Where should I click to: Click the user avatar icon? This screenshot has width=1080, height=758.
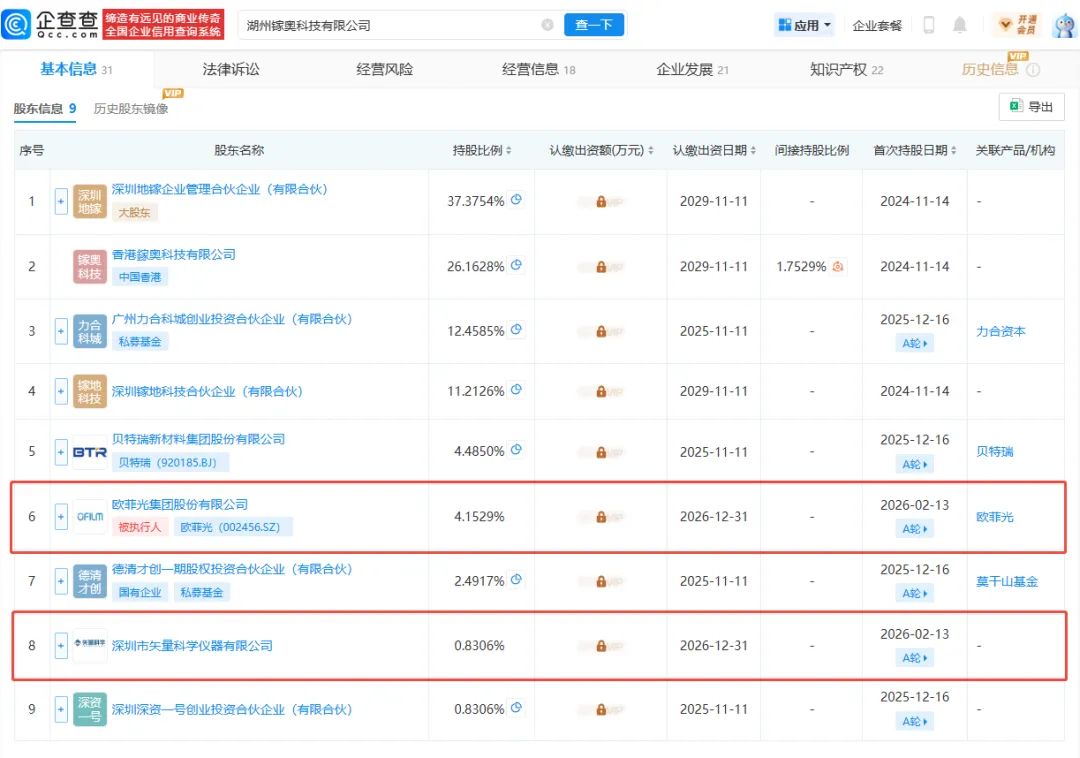pyautogui.click(x=1065, y=25)
